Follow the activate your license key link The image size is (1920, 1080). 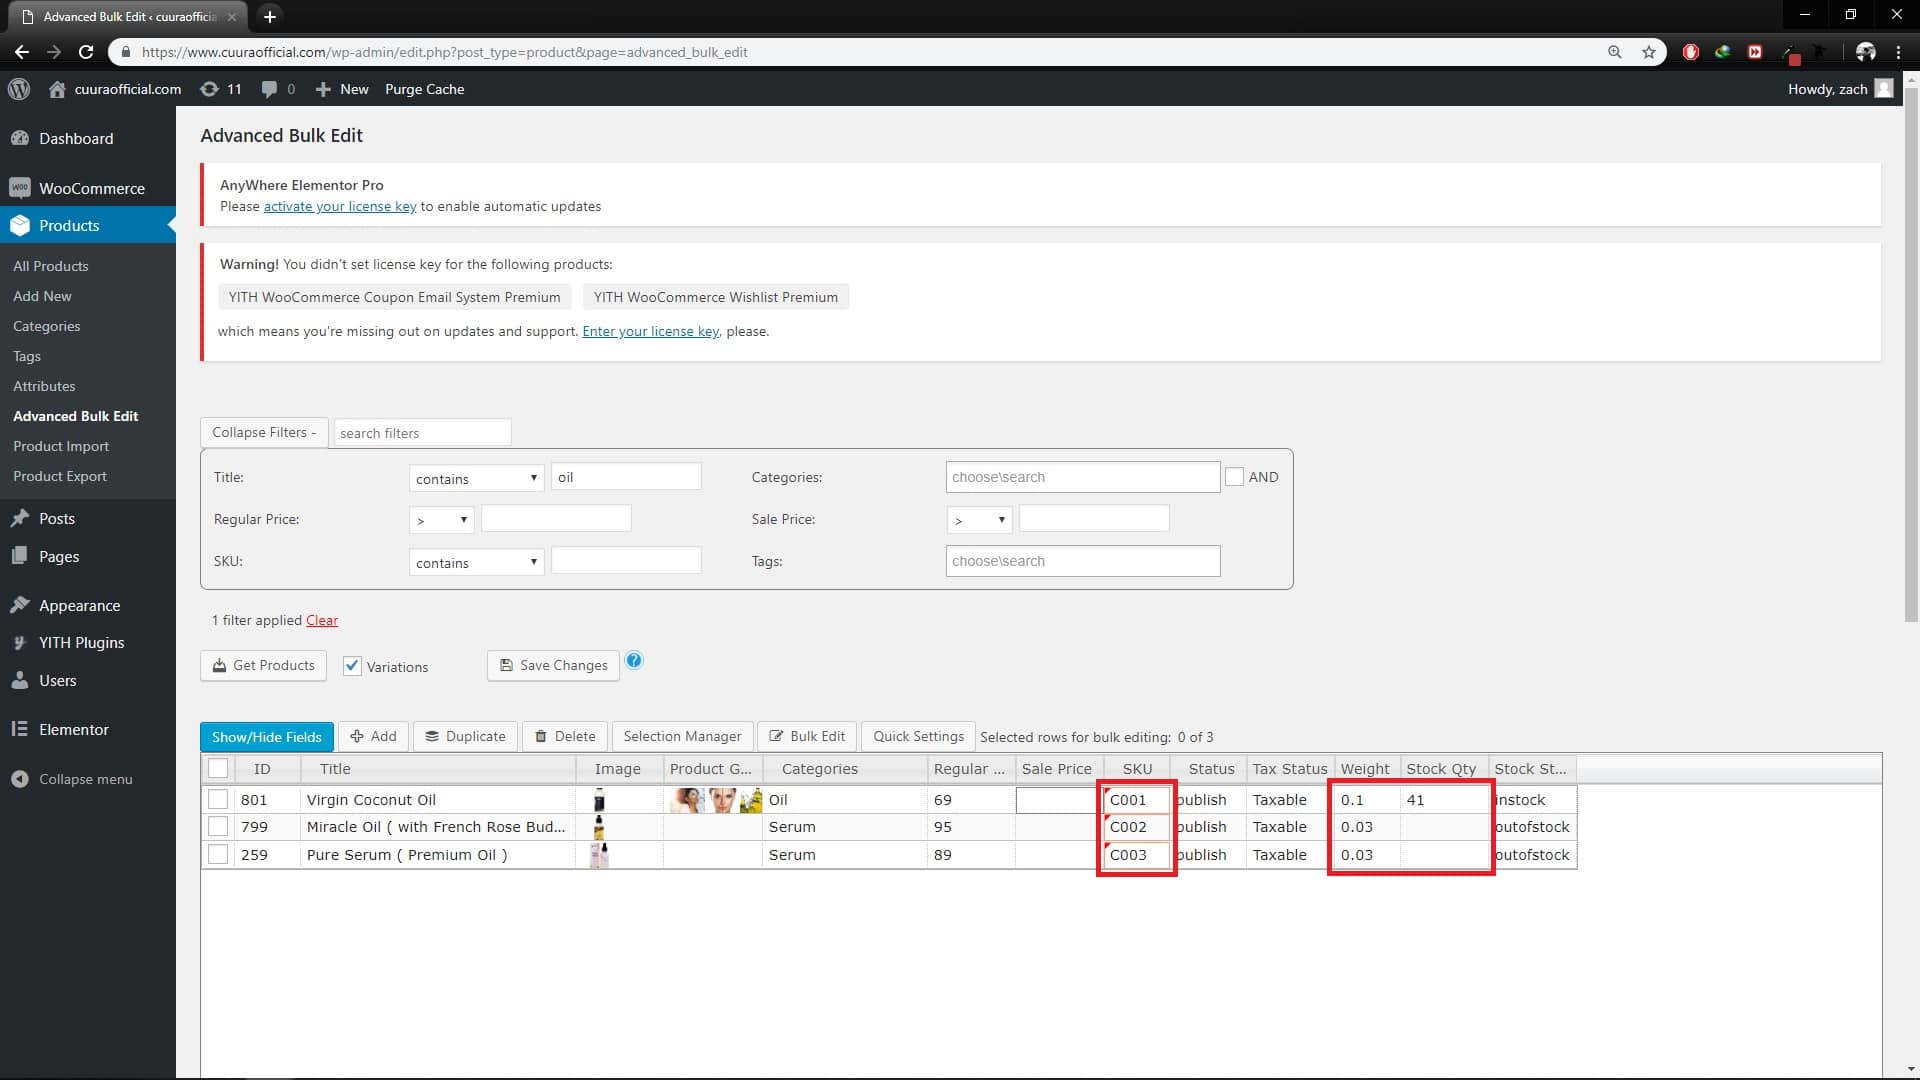(340, 206)
